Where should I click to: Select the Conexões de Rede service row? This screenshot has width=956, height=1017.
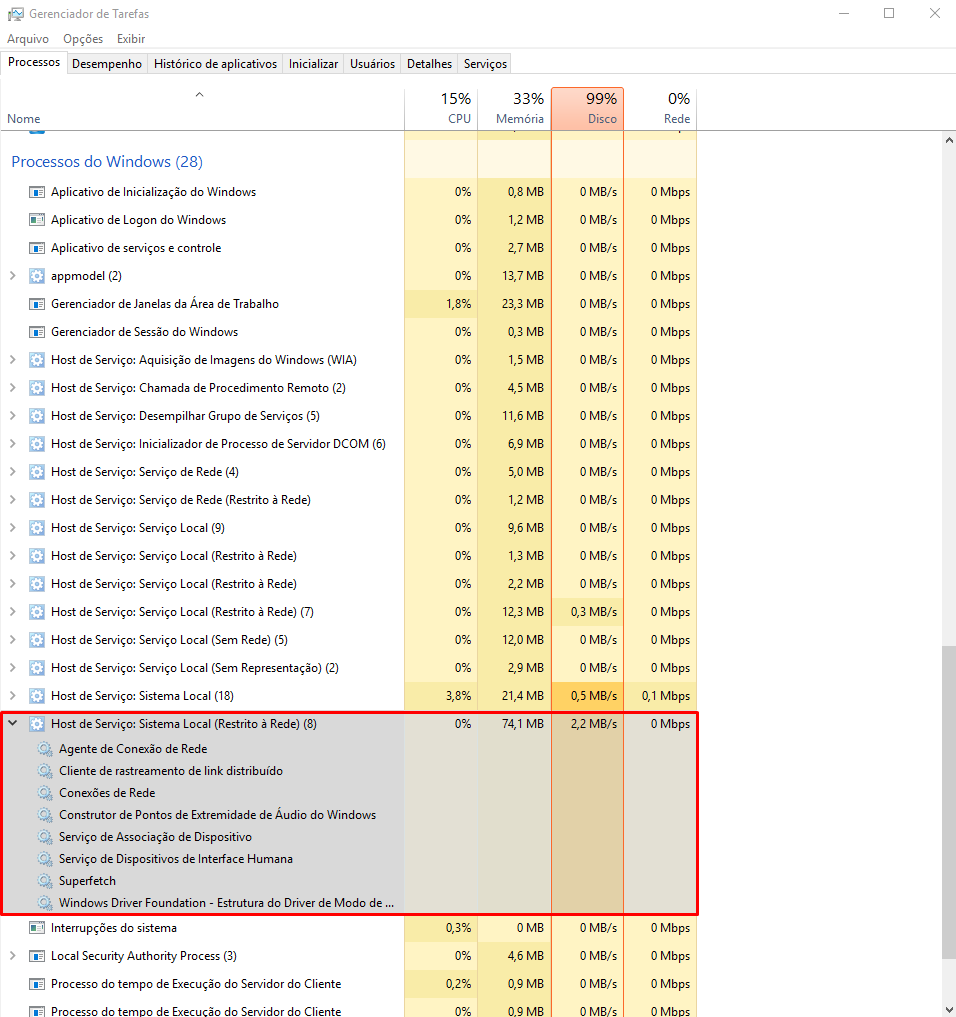pos(349,793)
